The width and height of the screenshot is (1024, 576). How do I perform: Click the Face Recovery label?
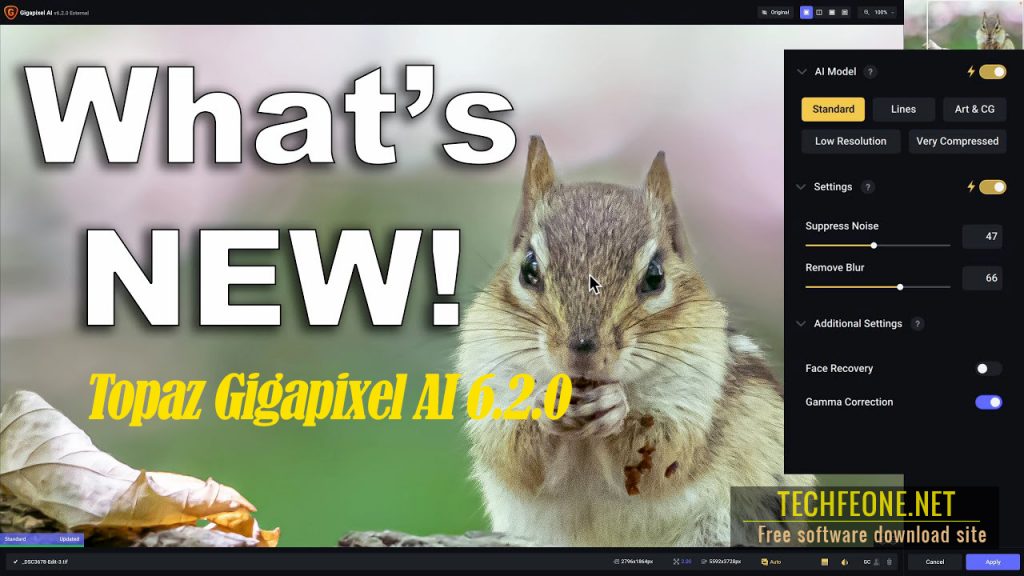point(839,369)
